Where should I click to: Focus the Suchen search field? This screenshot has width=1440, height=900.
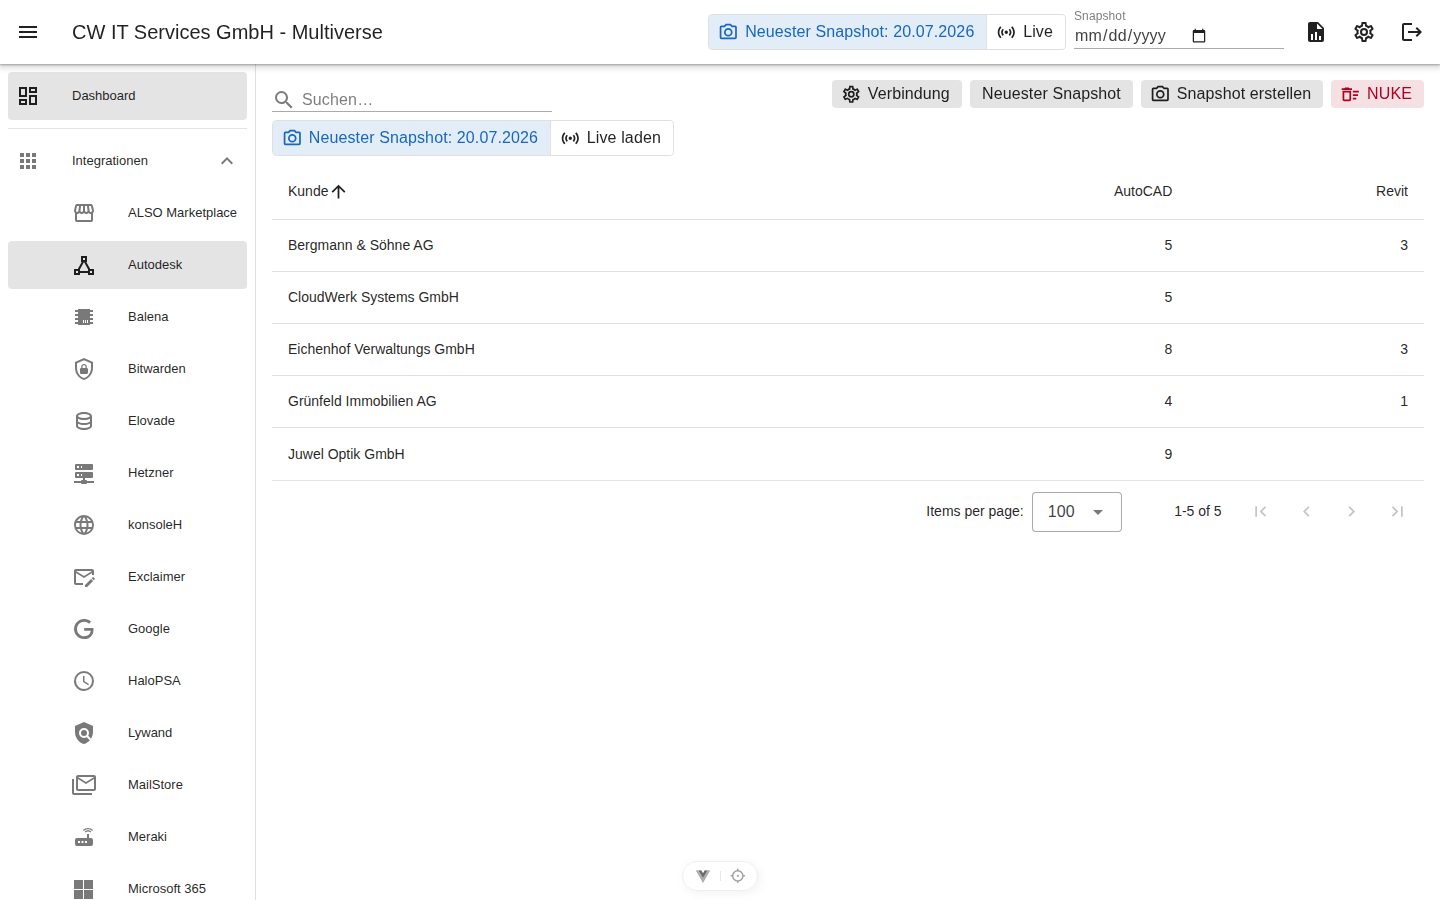tap(426, 99)
